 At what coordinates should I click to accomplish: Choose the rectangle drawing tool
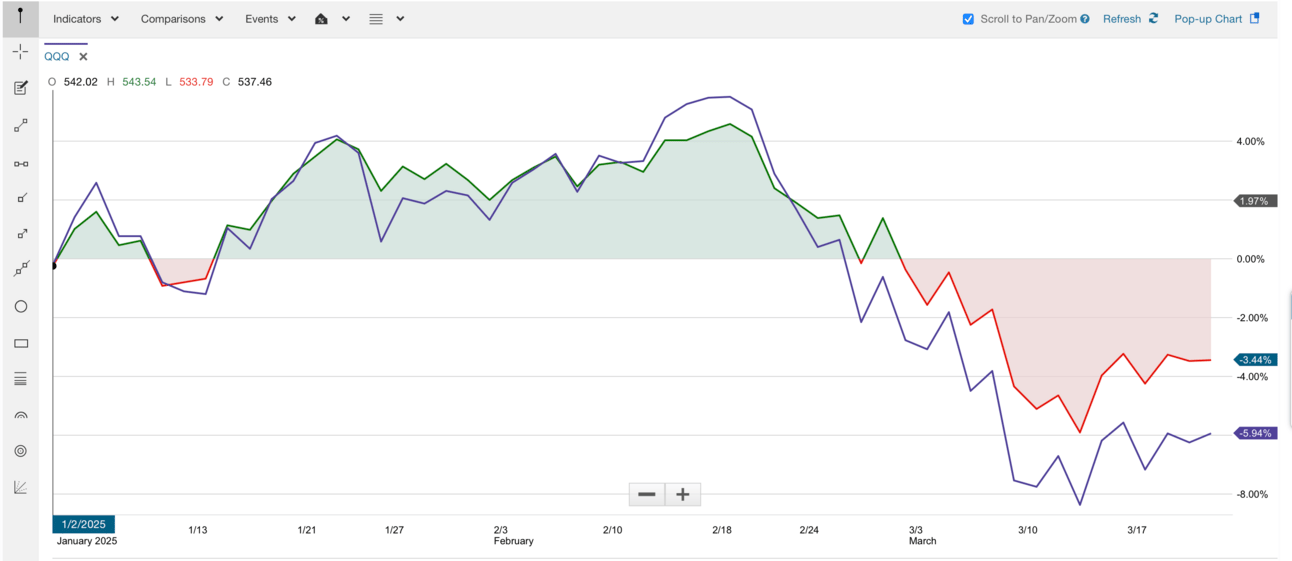20,343
